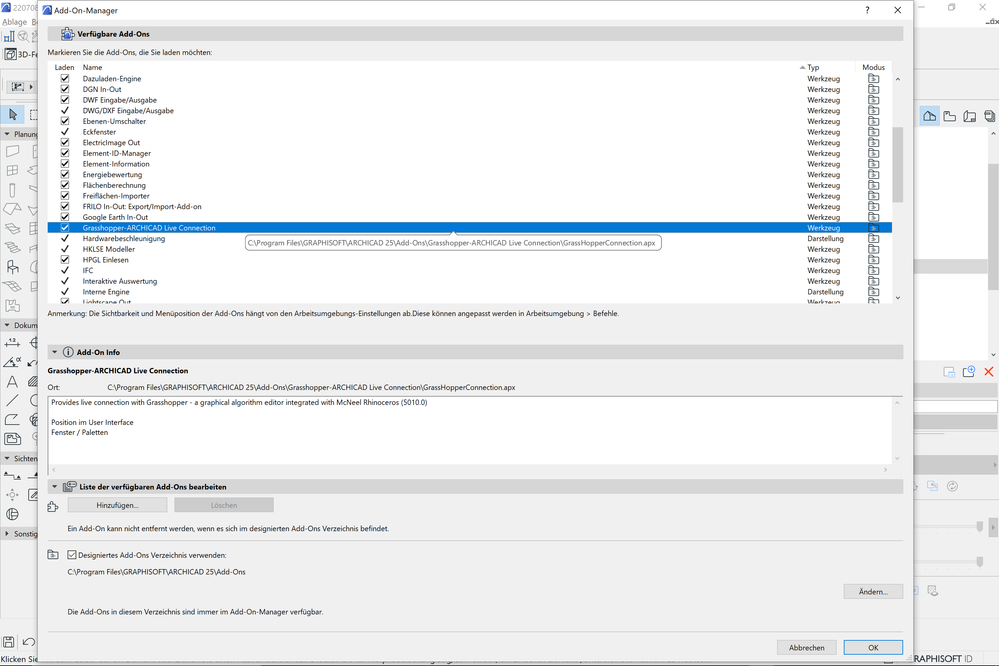The height and width of the screenshot is (666, 999).
Task: Toggle the ElectricImage Out checkbox
Action: [65, 143]
